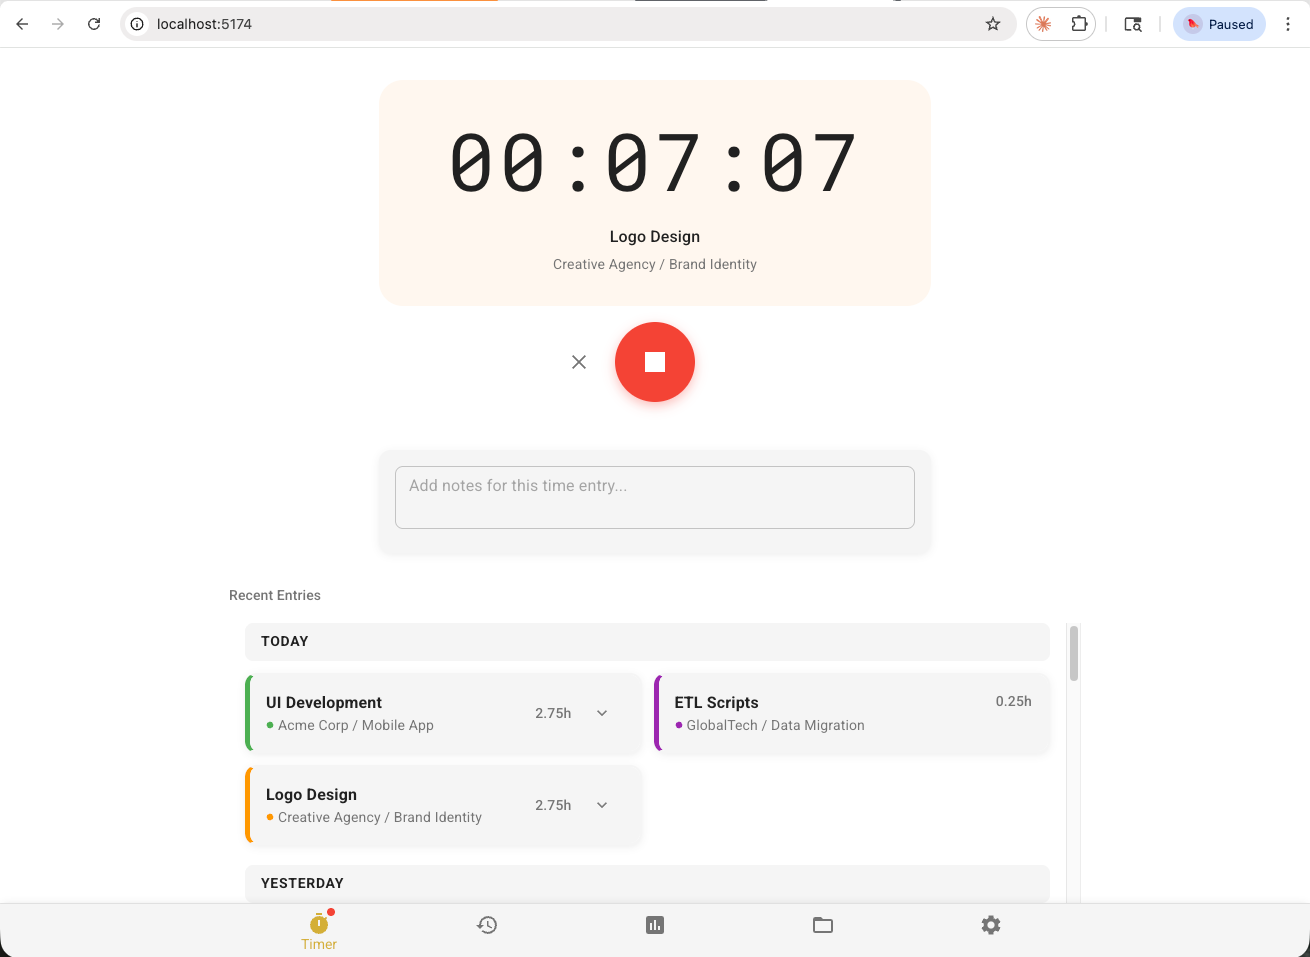
Task: Open the Timer tab via stopwatch icon
Action: [x=318, y=925]
